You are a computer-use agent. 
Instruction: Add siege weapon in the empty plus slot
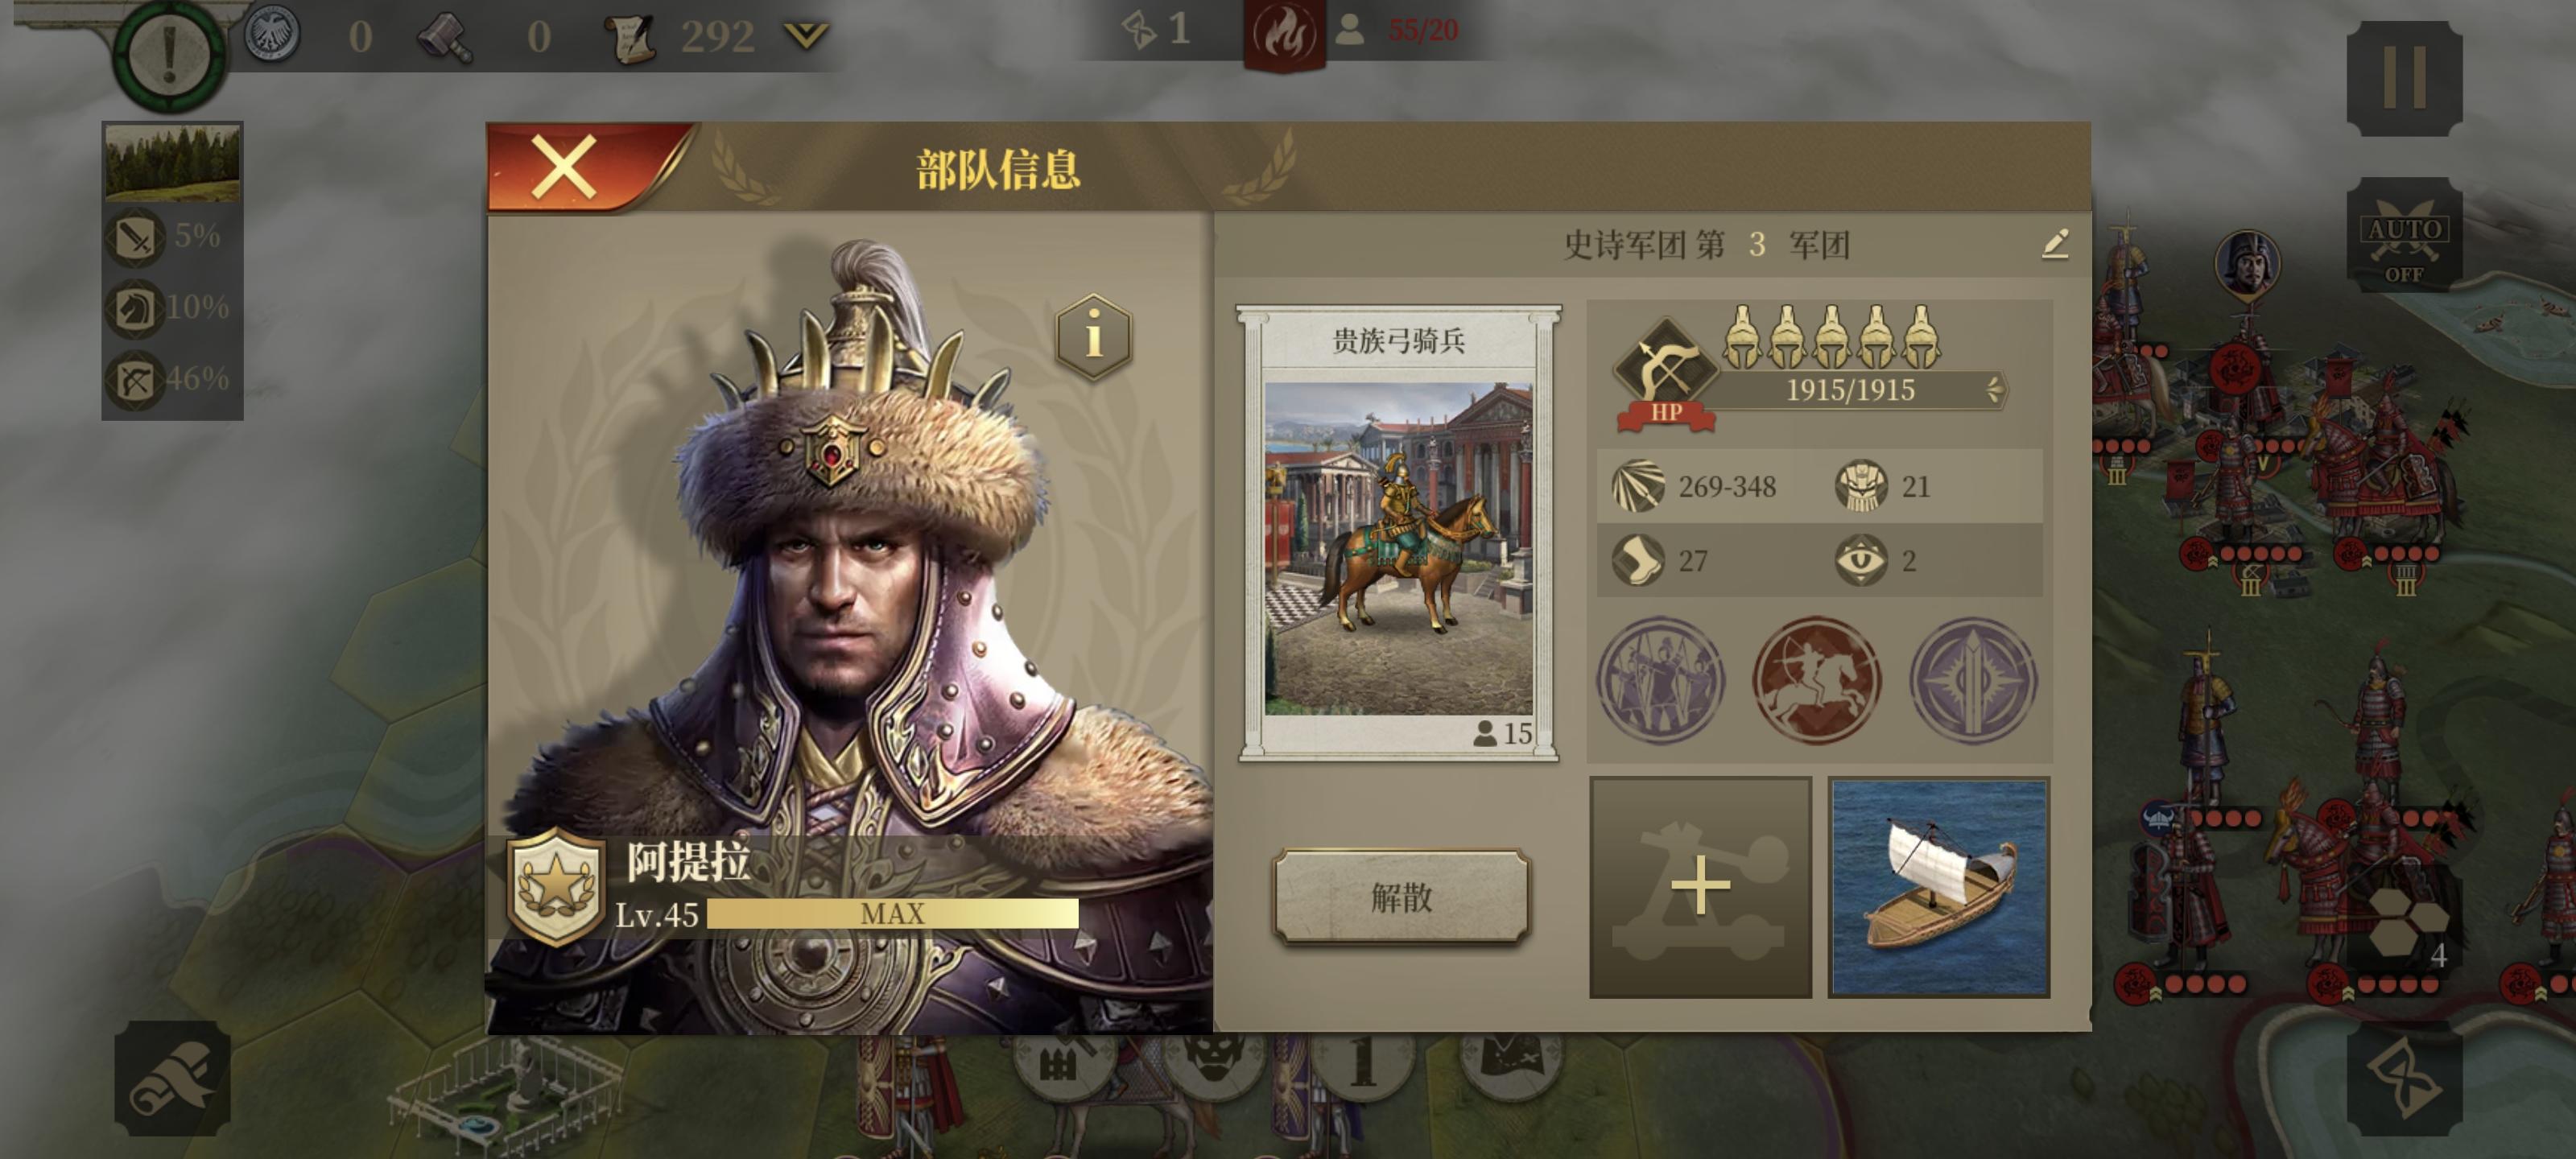tap(1700, 887)
